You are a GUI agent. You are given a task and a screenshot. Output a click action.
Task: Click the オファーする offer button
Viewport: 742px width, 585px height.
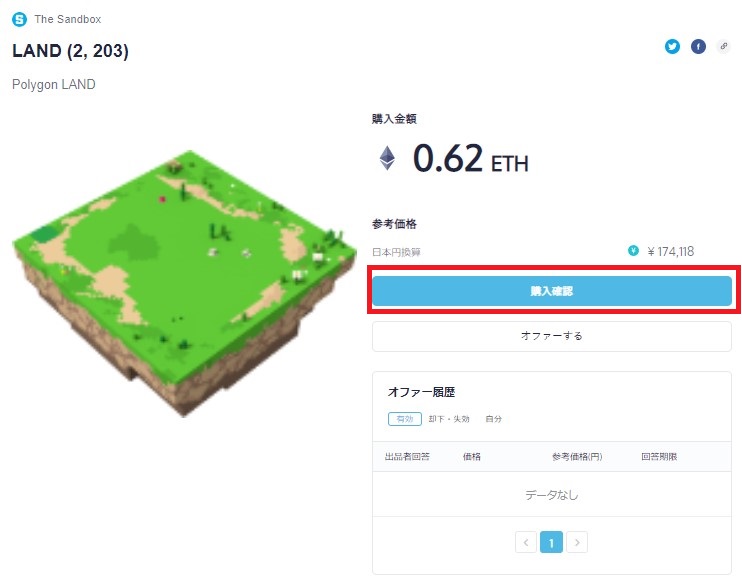[552, 336]
